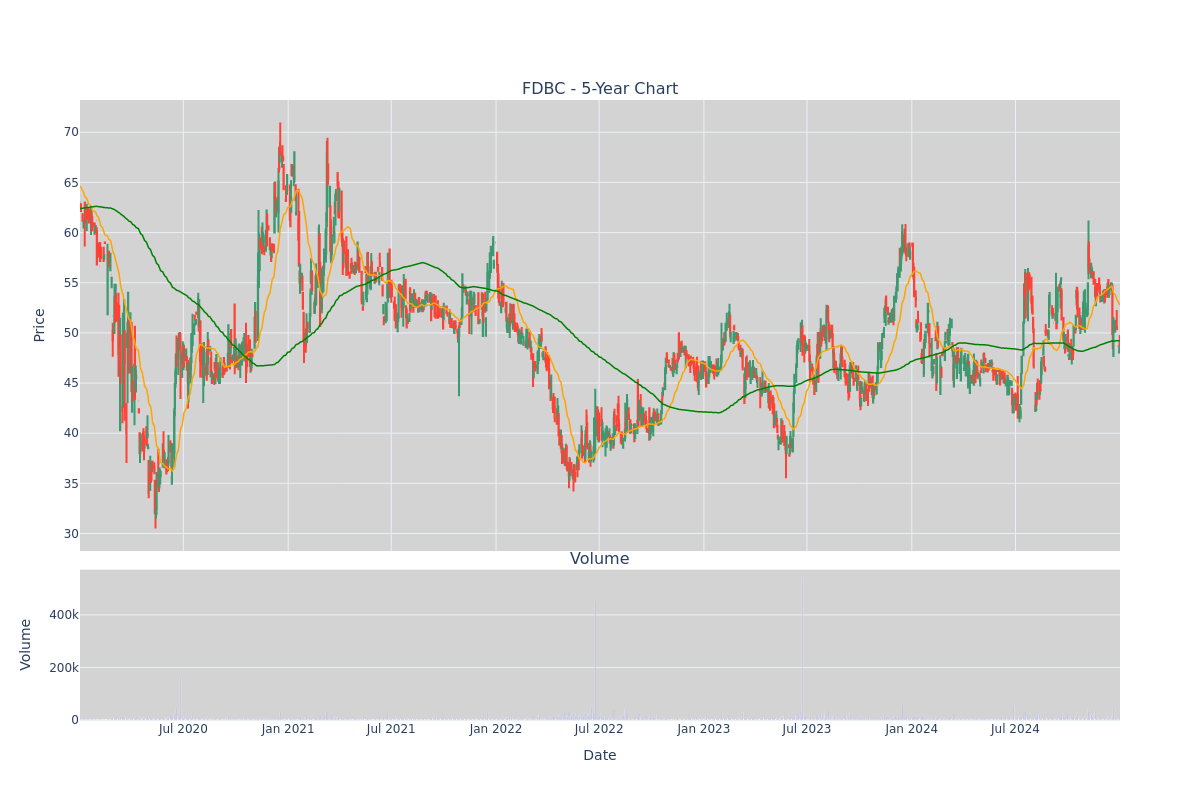The image size is (1200, 800).
Task: Click the 35 price tick label
Action: tap(71, 484)
